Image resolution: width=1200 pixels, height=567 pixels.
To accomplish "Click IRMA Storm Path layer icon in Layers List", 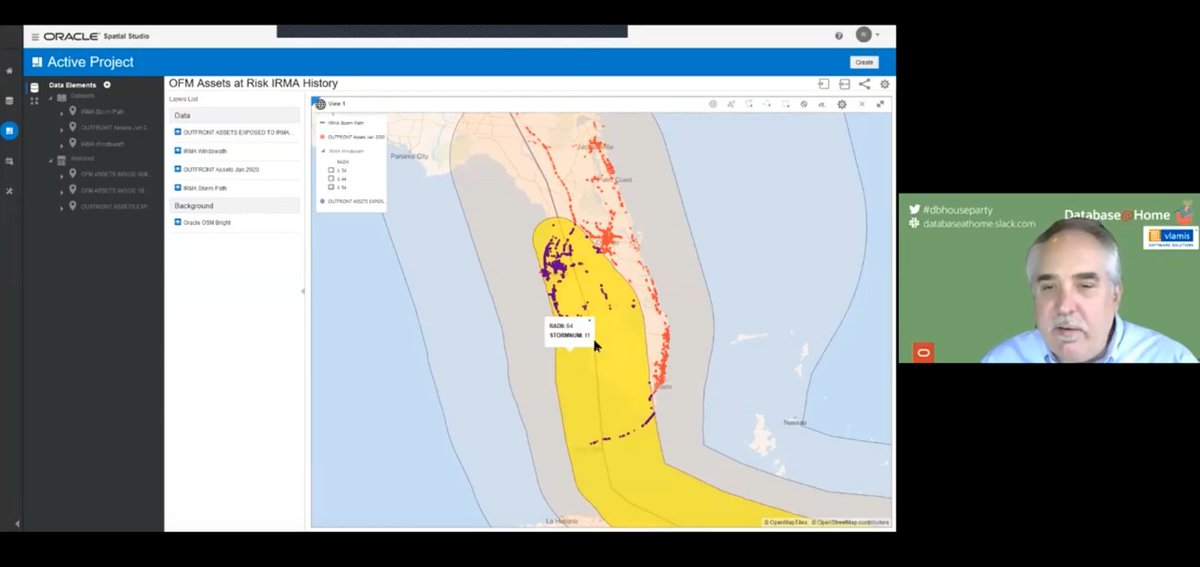I will (x=178, y=187).
